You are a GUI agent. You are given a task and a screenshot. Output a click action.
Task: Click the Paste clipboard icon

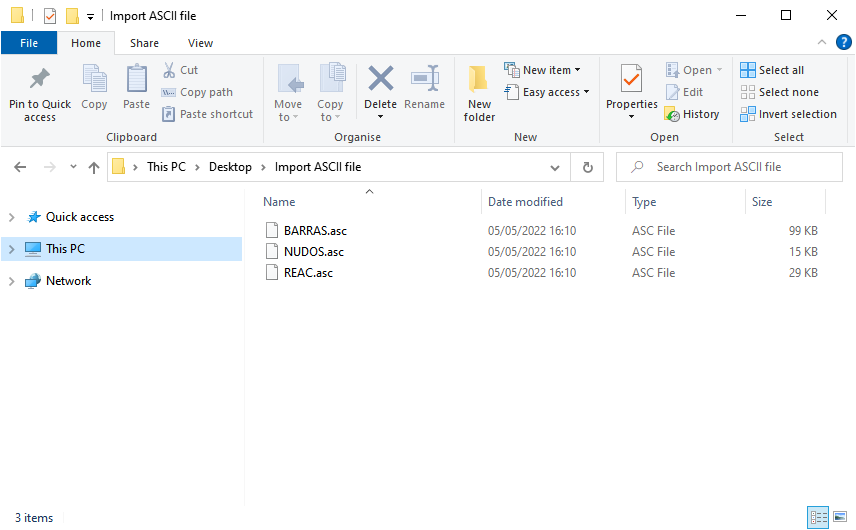pos(136,80)
